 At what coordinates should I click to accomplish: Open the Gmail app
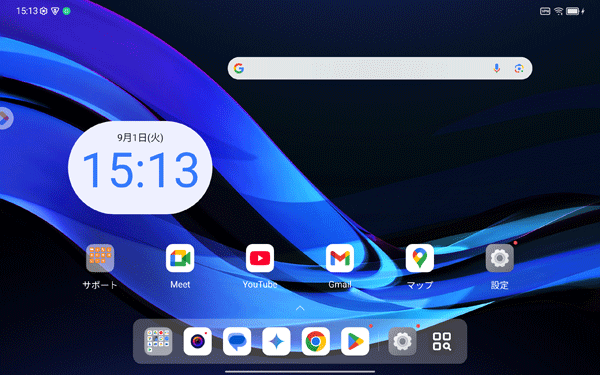coord(340,258)
